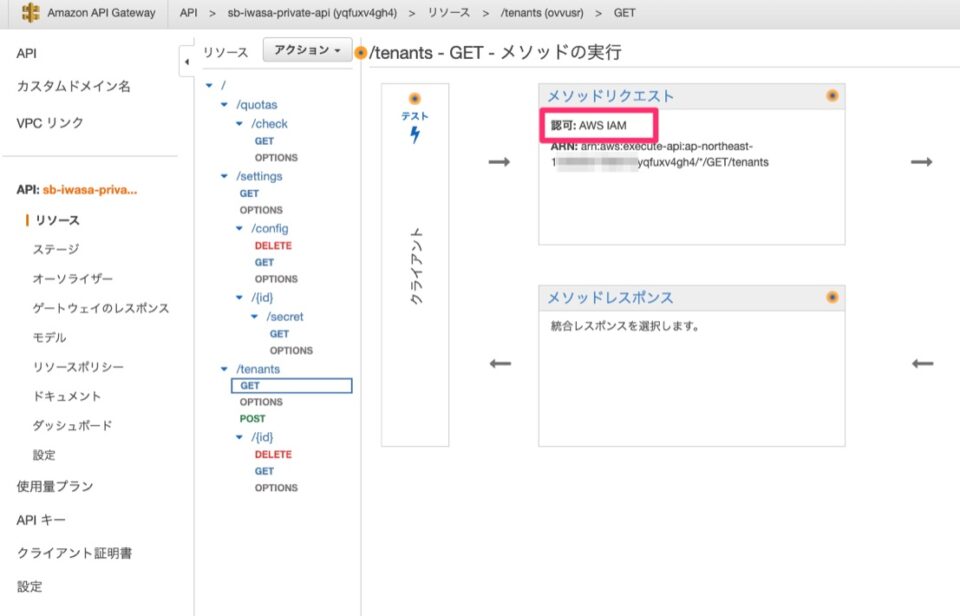This screenshot has width=960, height=616.
Task: Open the アクション dropdown
Action: 307,48
